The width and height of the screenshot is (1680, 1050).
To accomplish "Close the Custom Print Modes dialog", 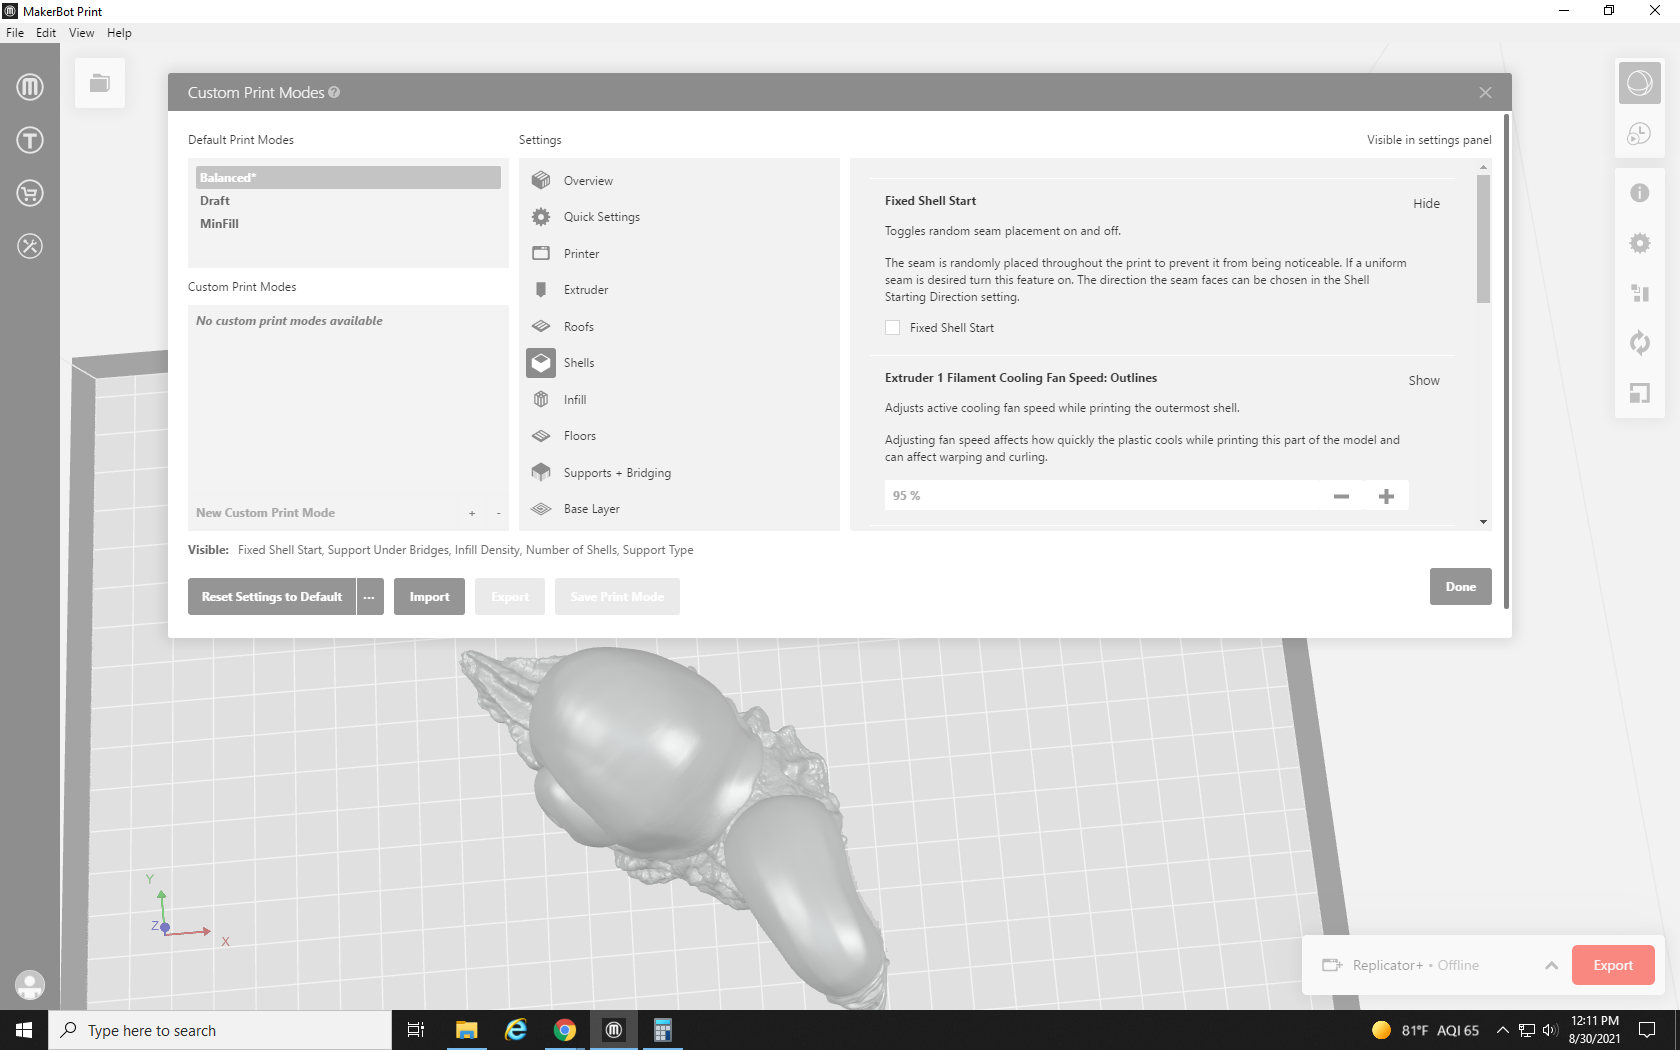I will click(1485, 92).
